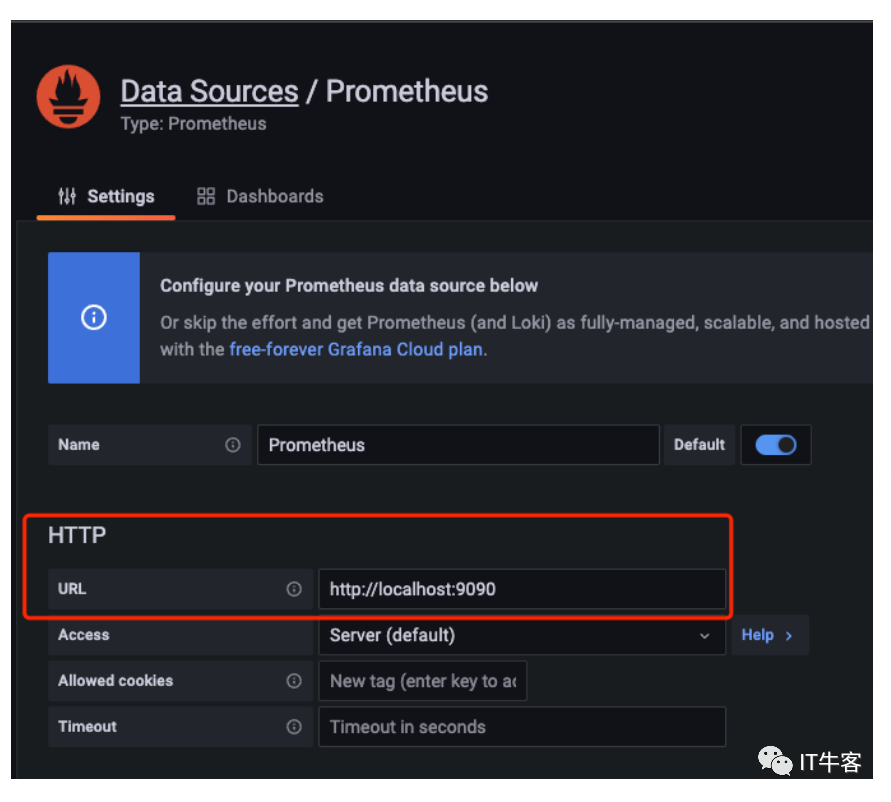Click the Prometheus flame logo icon
Image resolution: width=891 pixels, height=802 pixels.
tap(68, 97)
